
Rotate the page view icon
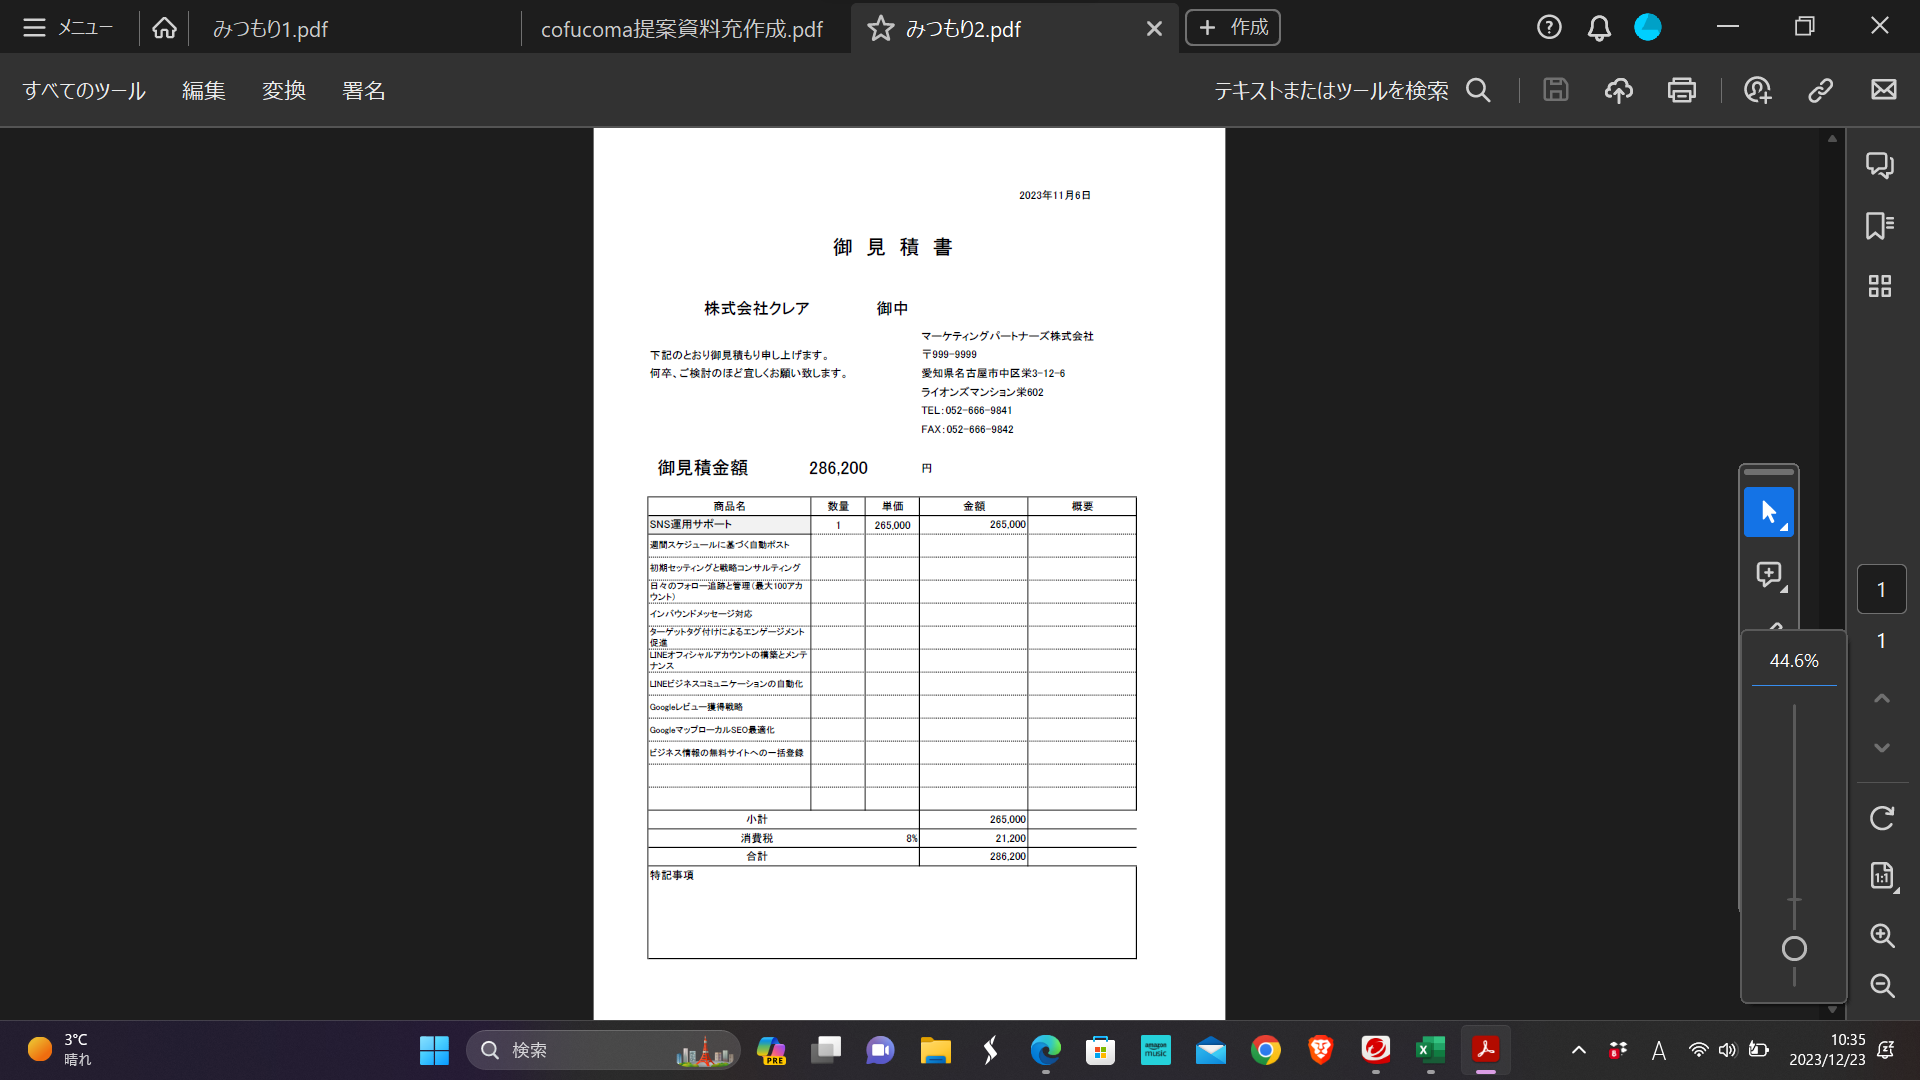click(1882, 818)
